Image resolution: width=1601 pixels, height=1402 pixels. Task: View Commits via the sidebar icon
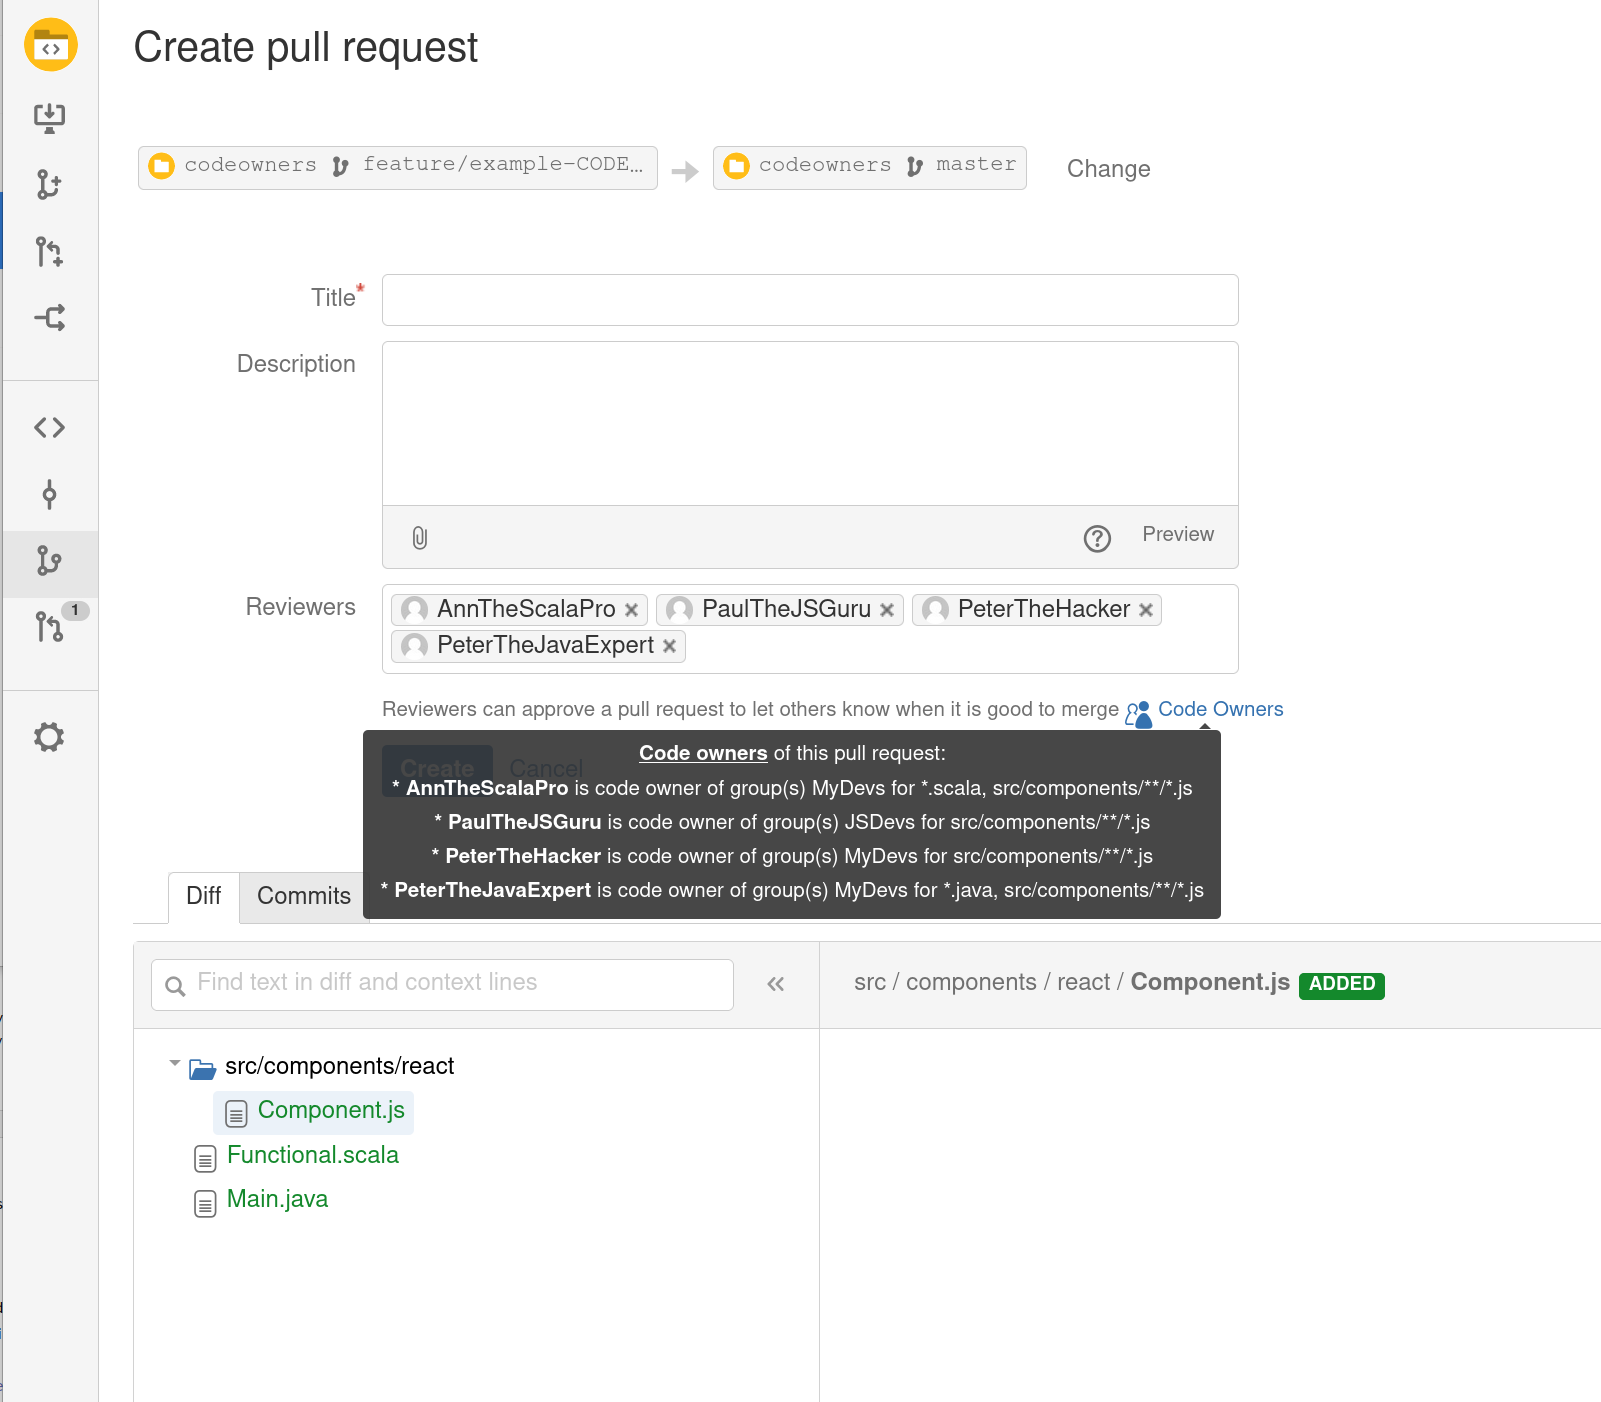pyautogui.click(x=49, y=494)
